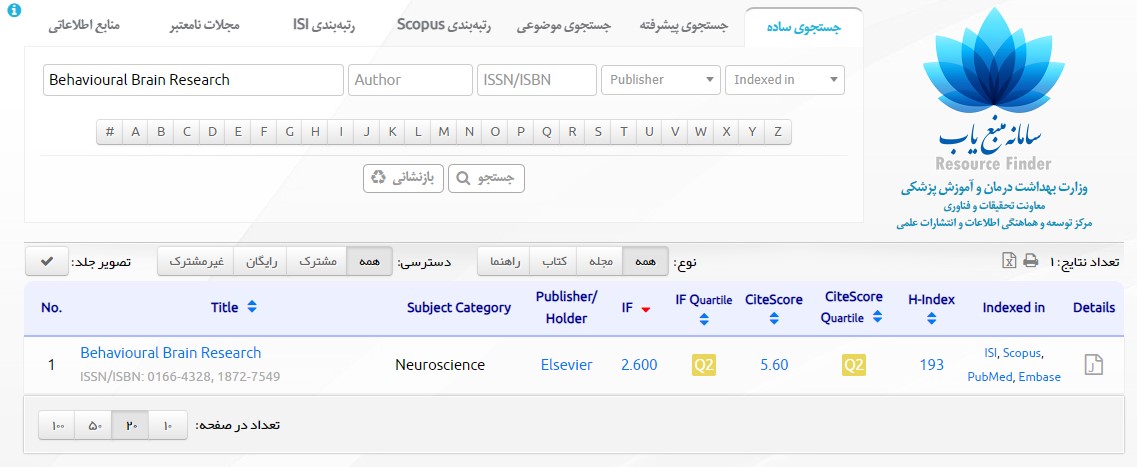Open the Details document icon for the journal
This screenshot has width=1137, height=467.
tap(1093, 365)
